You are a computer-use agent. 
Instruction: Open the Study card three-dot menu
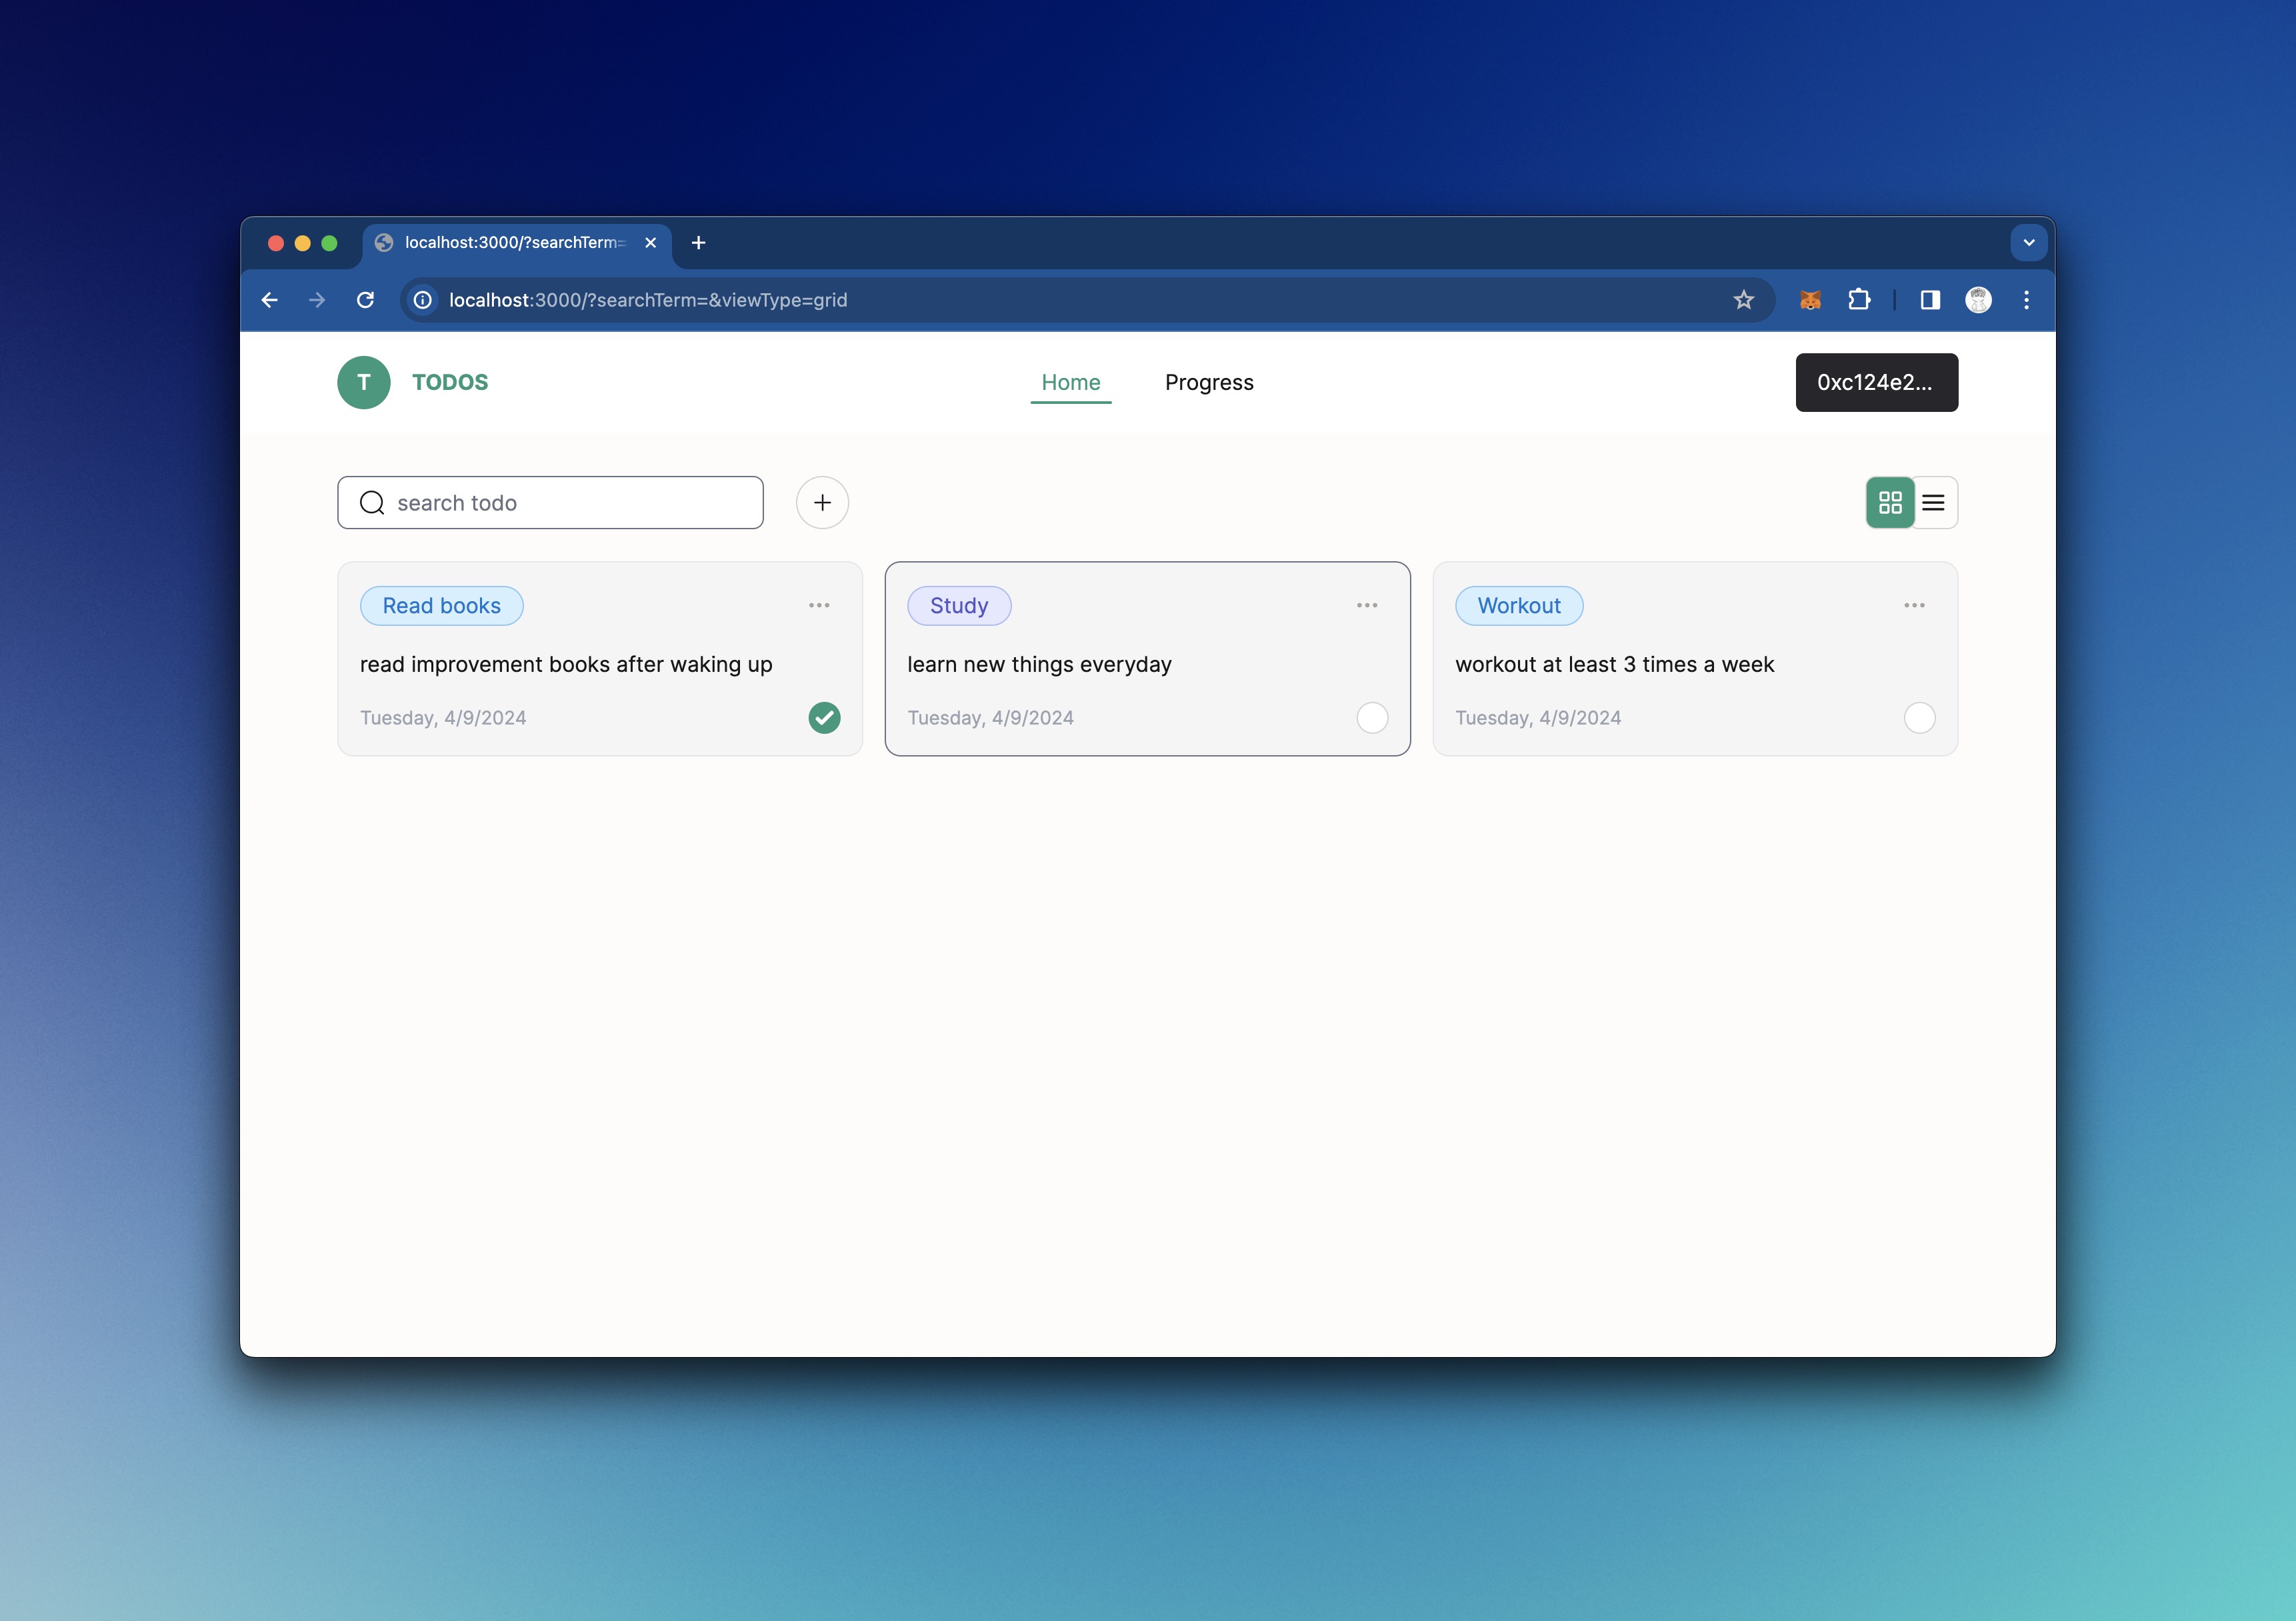pyautogui.click(x=1367, y=606)
